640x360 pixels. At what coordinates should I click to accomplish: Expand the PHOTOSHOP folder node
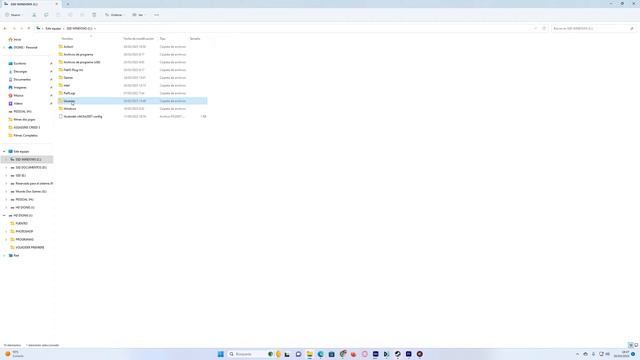tap(6, 231)
